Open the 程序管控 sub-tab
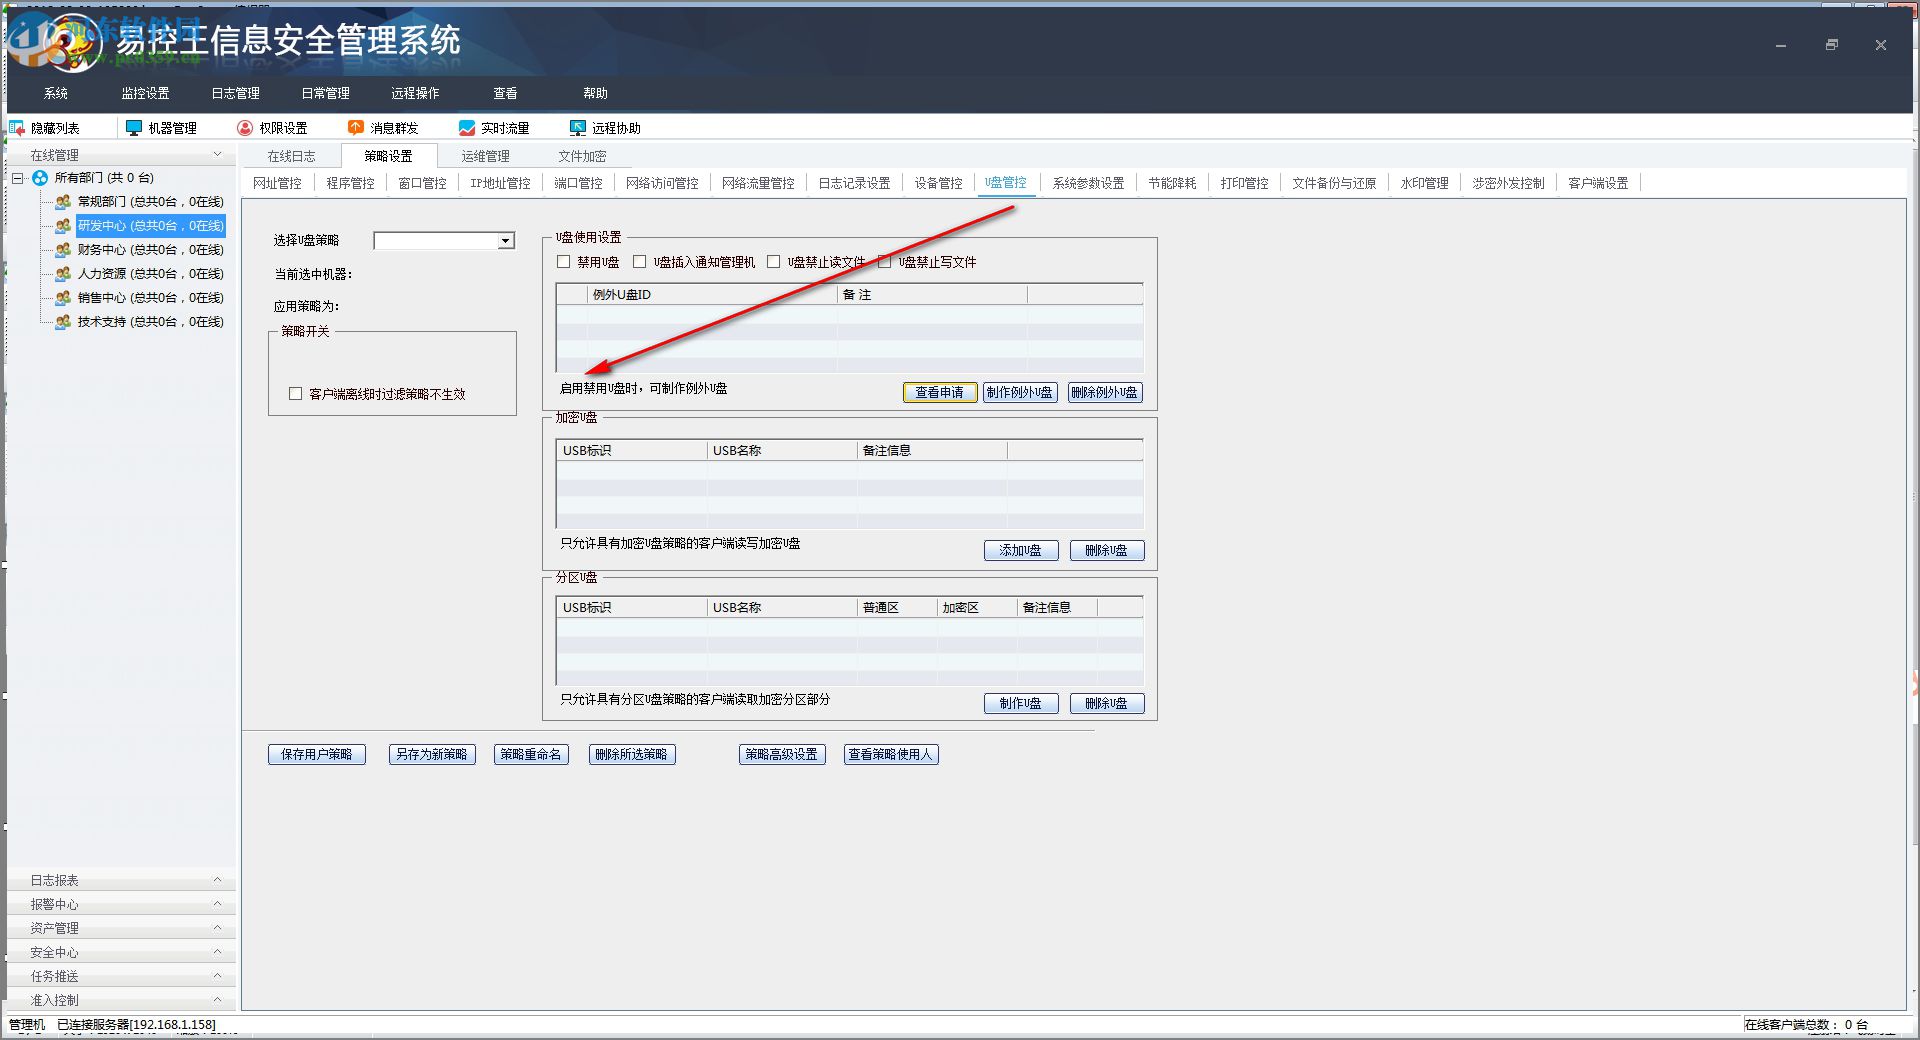1920x1040 pixels. [350, 183]
